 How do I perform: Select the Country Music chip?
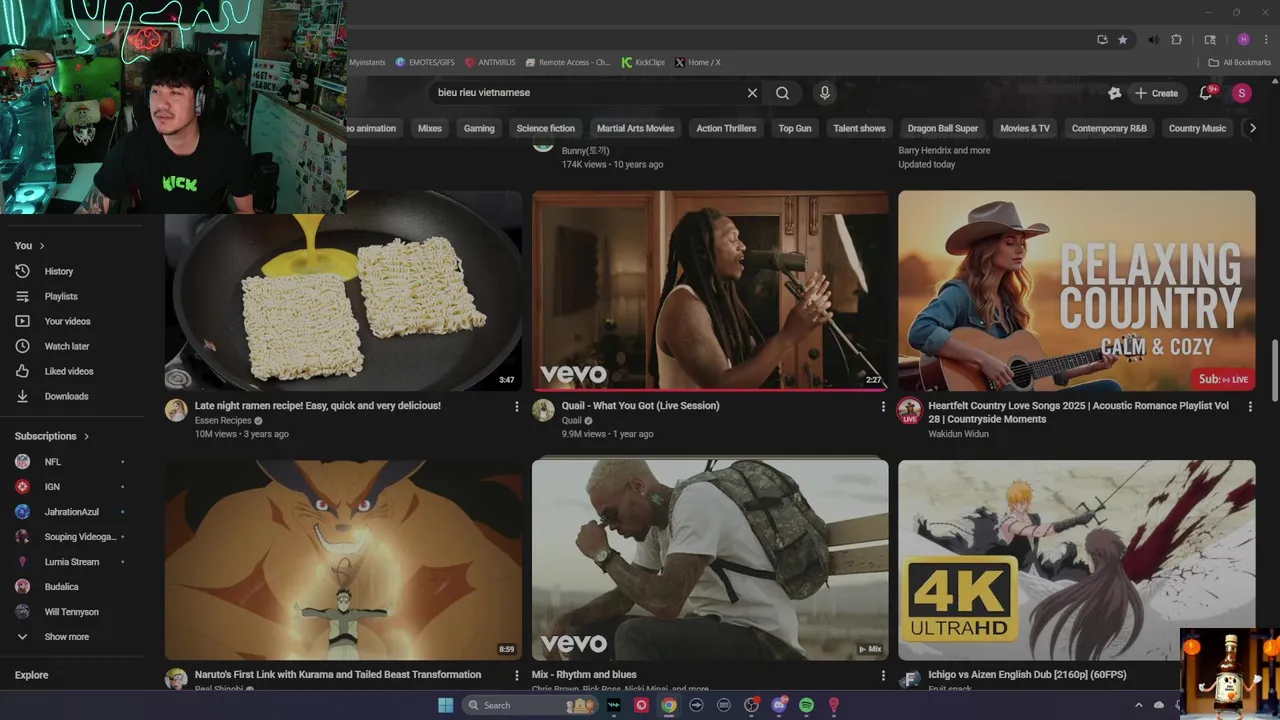pyautogui.click(x=1197, y=128)
